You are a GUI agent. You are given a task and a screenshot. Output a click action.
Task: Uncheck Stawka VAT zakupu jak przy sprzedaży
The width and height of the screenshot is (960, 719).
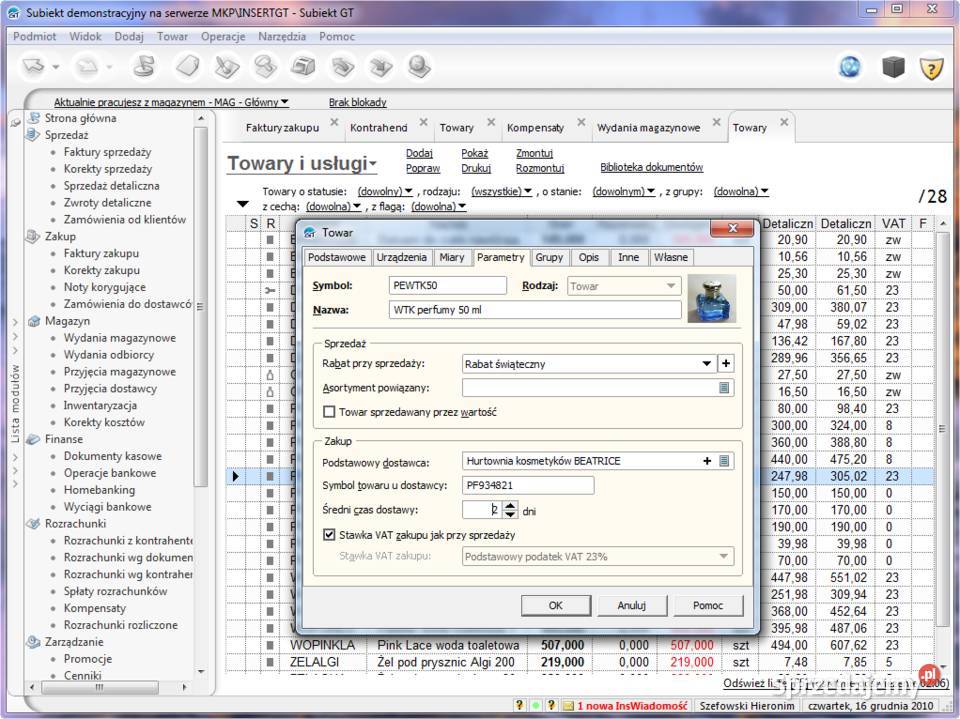(x=330, y=535)
